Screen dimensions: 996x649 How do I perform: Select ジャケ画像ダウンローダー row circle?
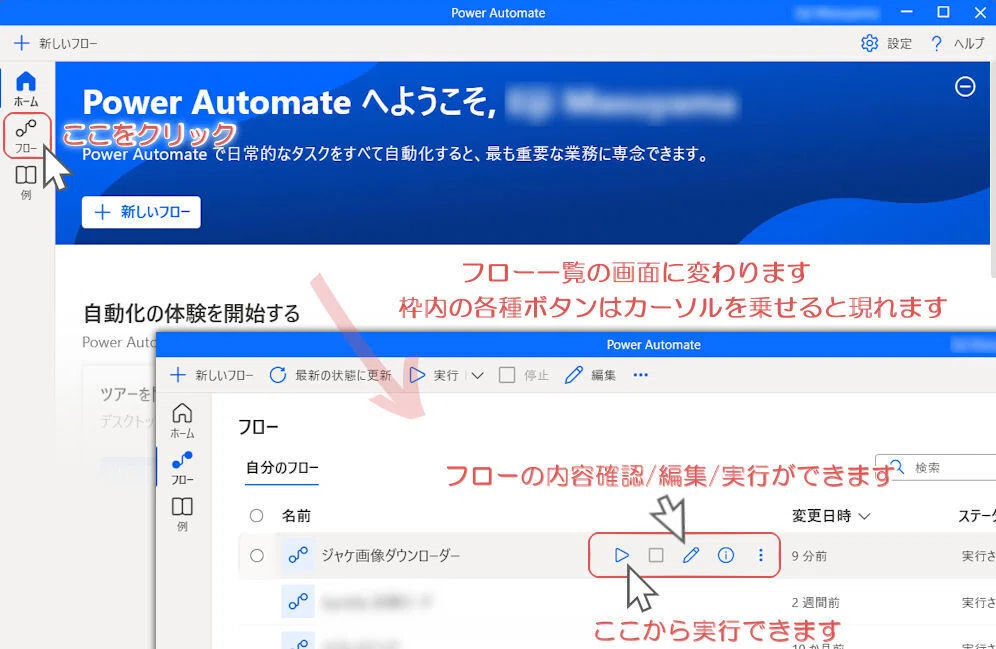point(257,556)
